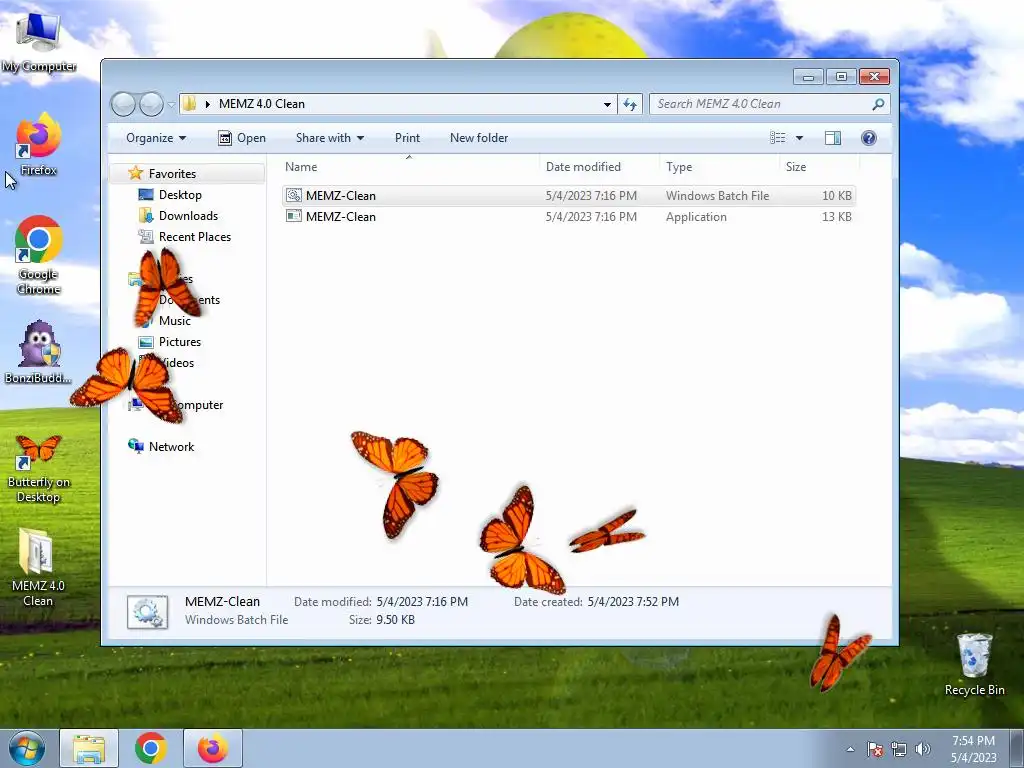Open Desktop in Favorites
Image resolution: width=1024 pixels, height=768 pixels.
pos(180,195)
